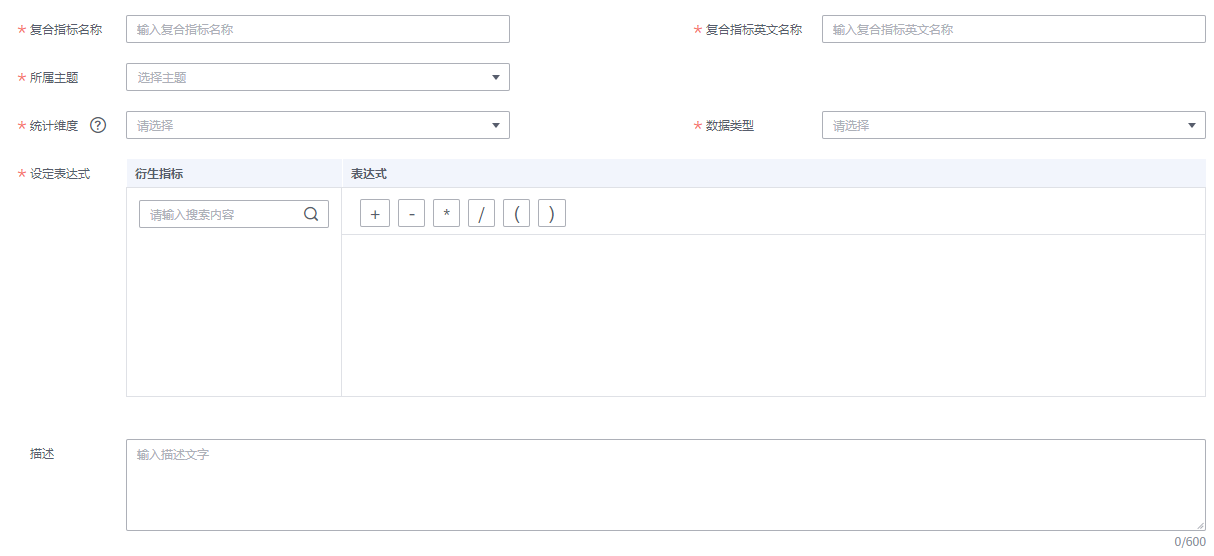Open the 数据类型 dropdown

(x=1014, y=125)
